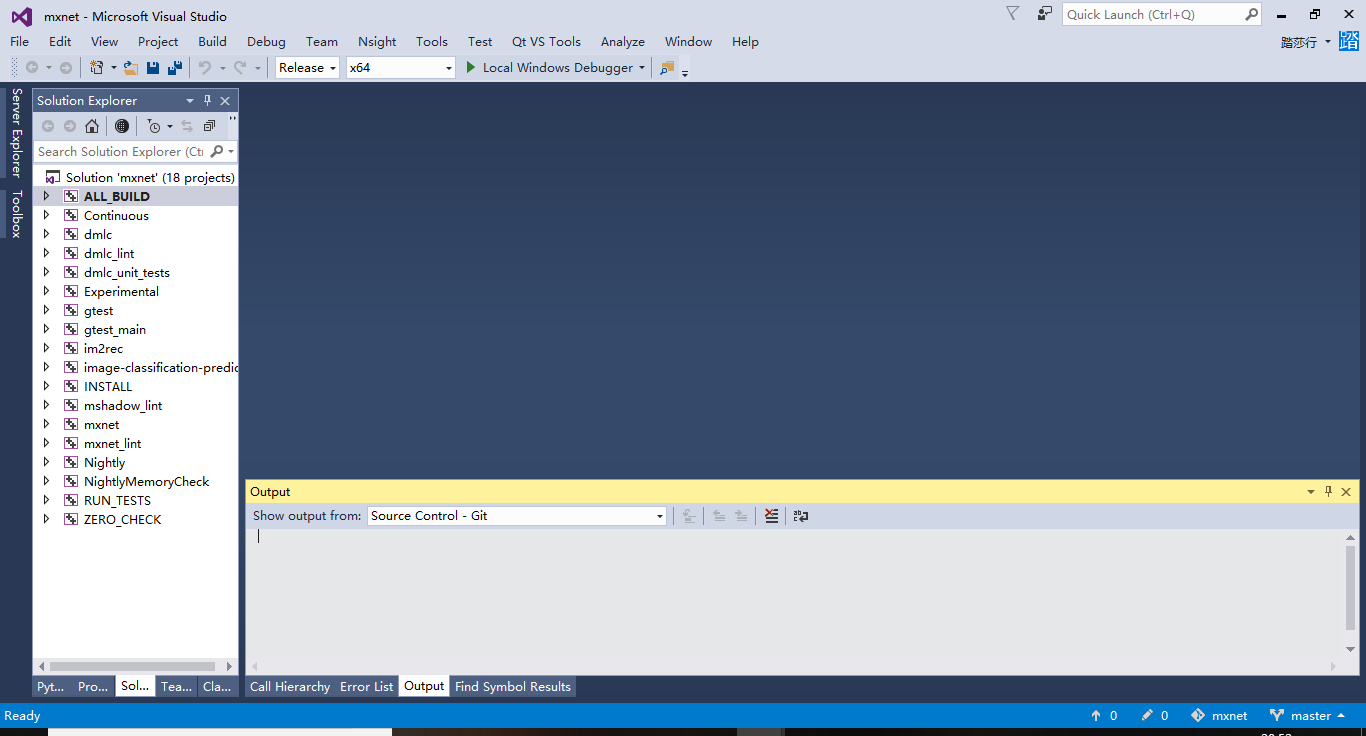
Task: Click the Sync with Active Document icon
Action: point(187,126)
